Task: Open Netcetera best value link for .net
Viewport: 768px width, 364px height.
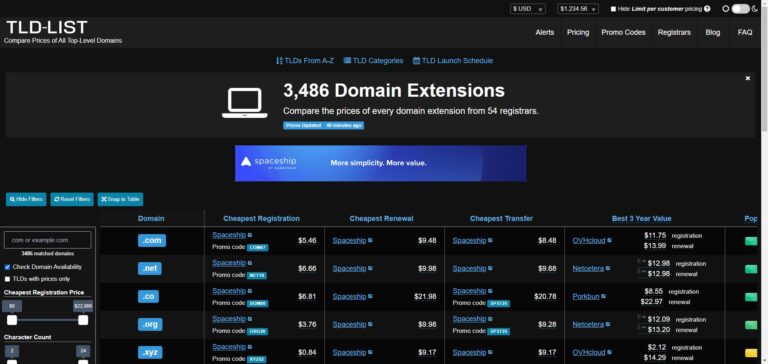Action: [588, 268]
